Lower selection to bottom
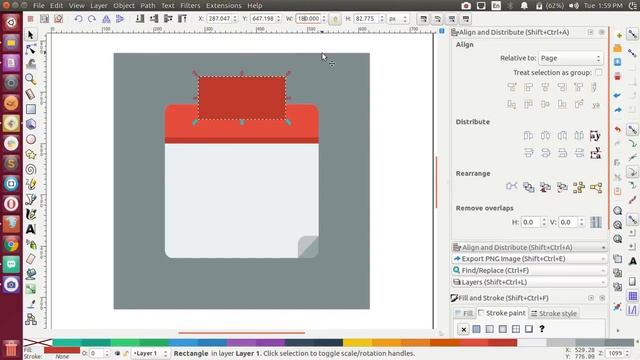Image resolution: width=640 pixels, height=360 pixels. point(140,19)
